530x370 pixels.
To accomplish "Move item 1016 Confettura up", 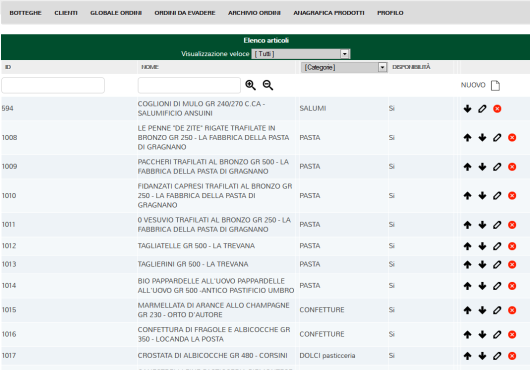I will pos(467,335).
